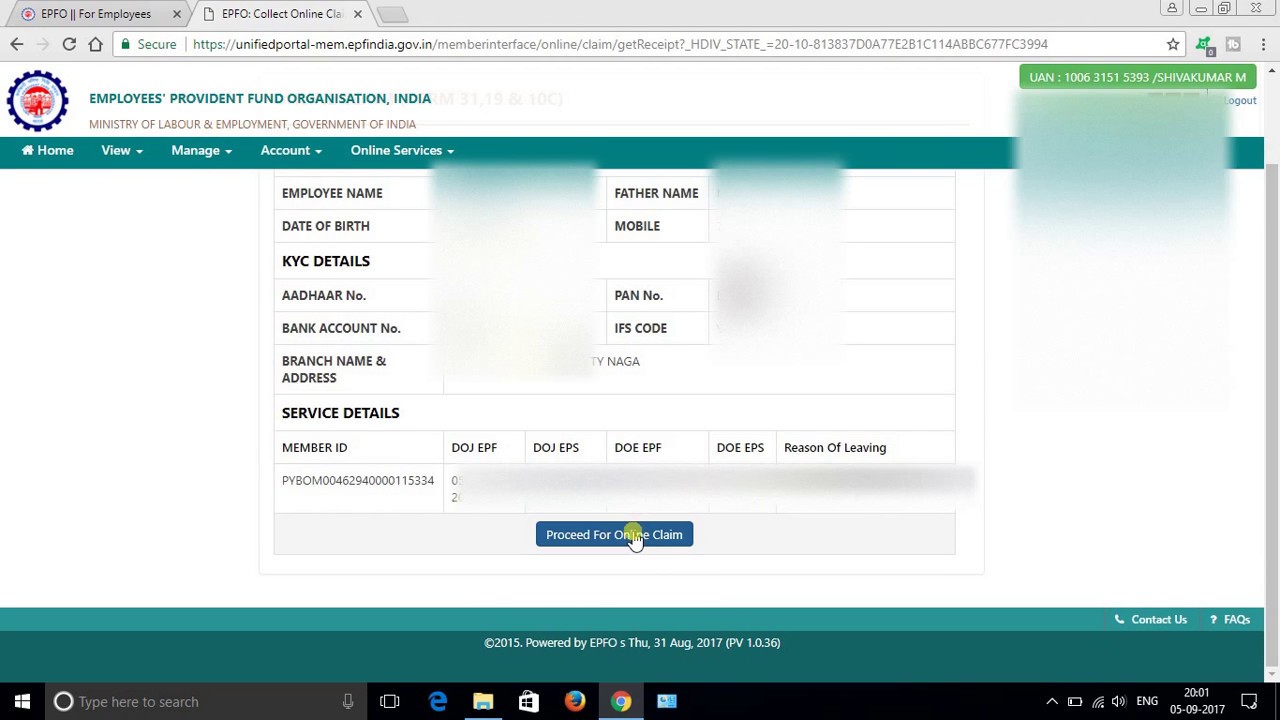Click SERVICE DETAILS heading
The height and width of the screenshot is (720, 1280).
pos(340,413)
